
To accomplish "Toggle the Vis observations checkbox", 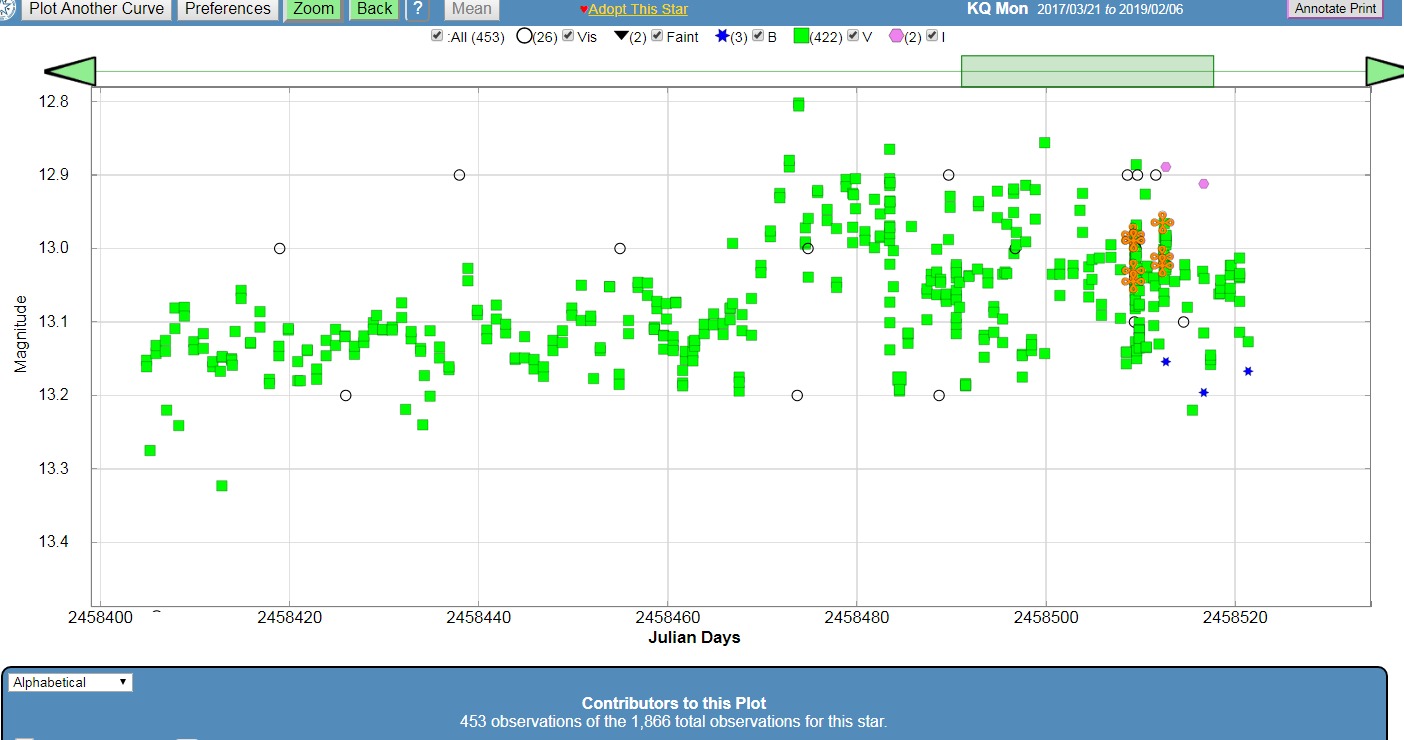I will (568, 36).
